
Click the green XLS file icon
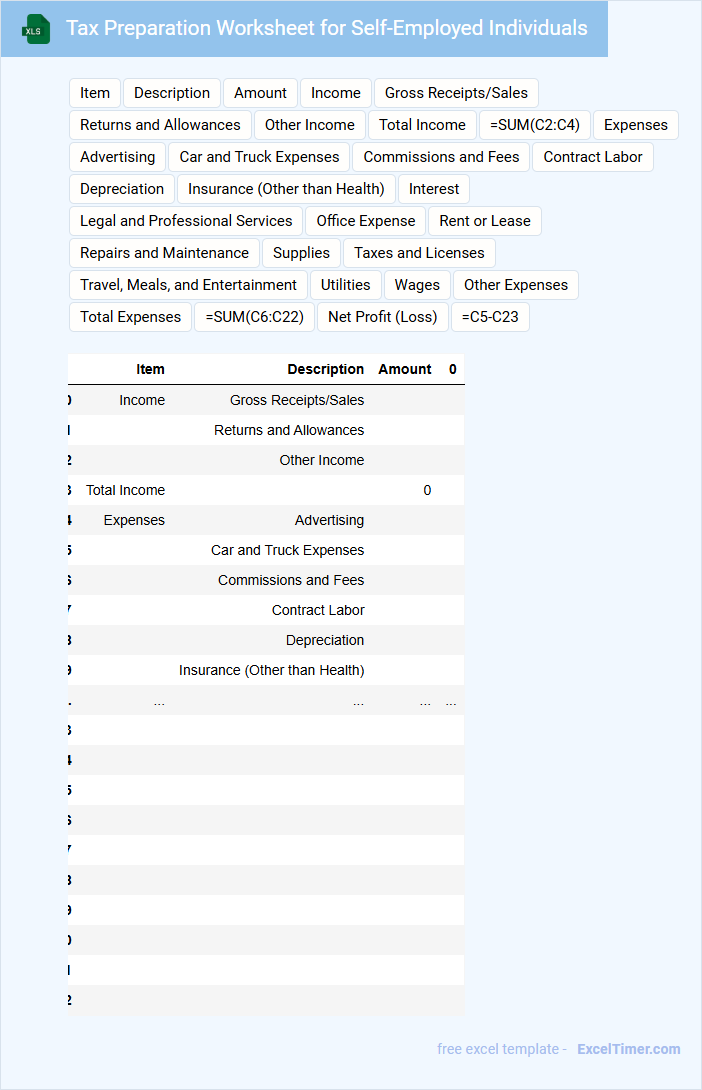tap(37, 29)
